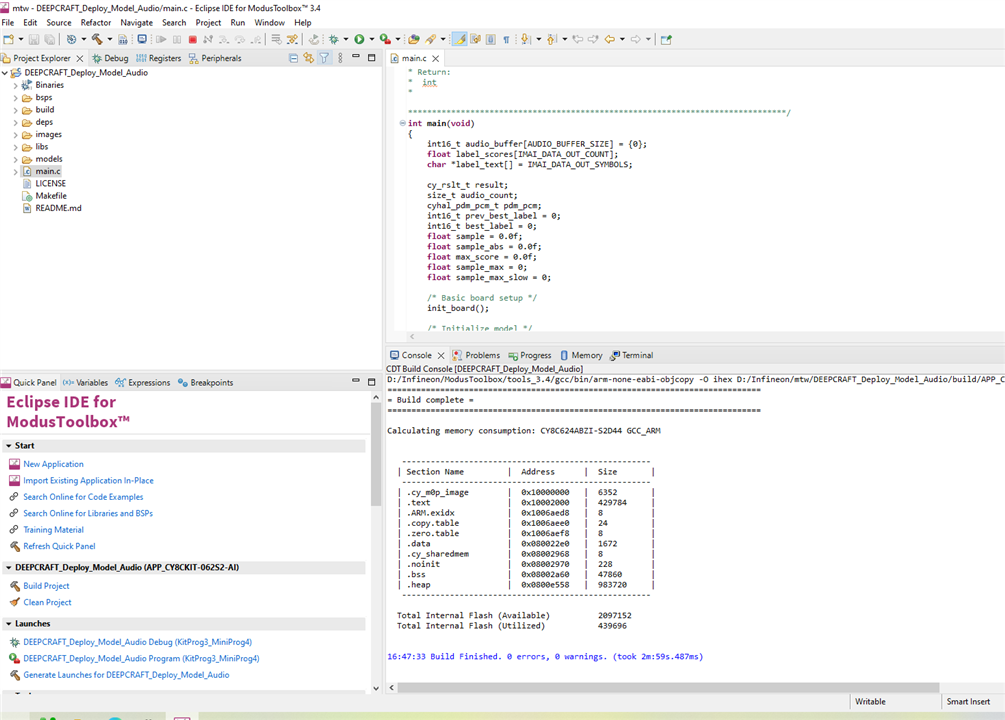Screen dimensions: 1005x720
Task: Select Makefile in Project Explorer
Action: point(51,196)
